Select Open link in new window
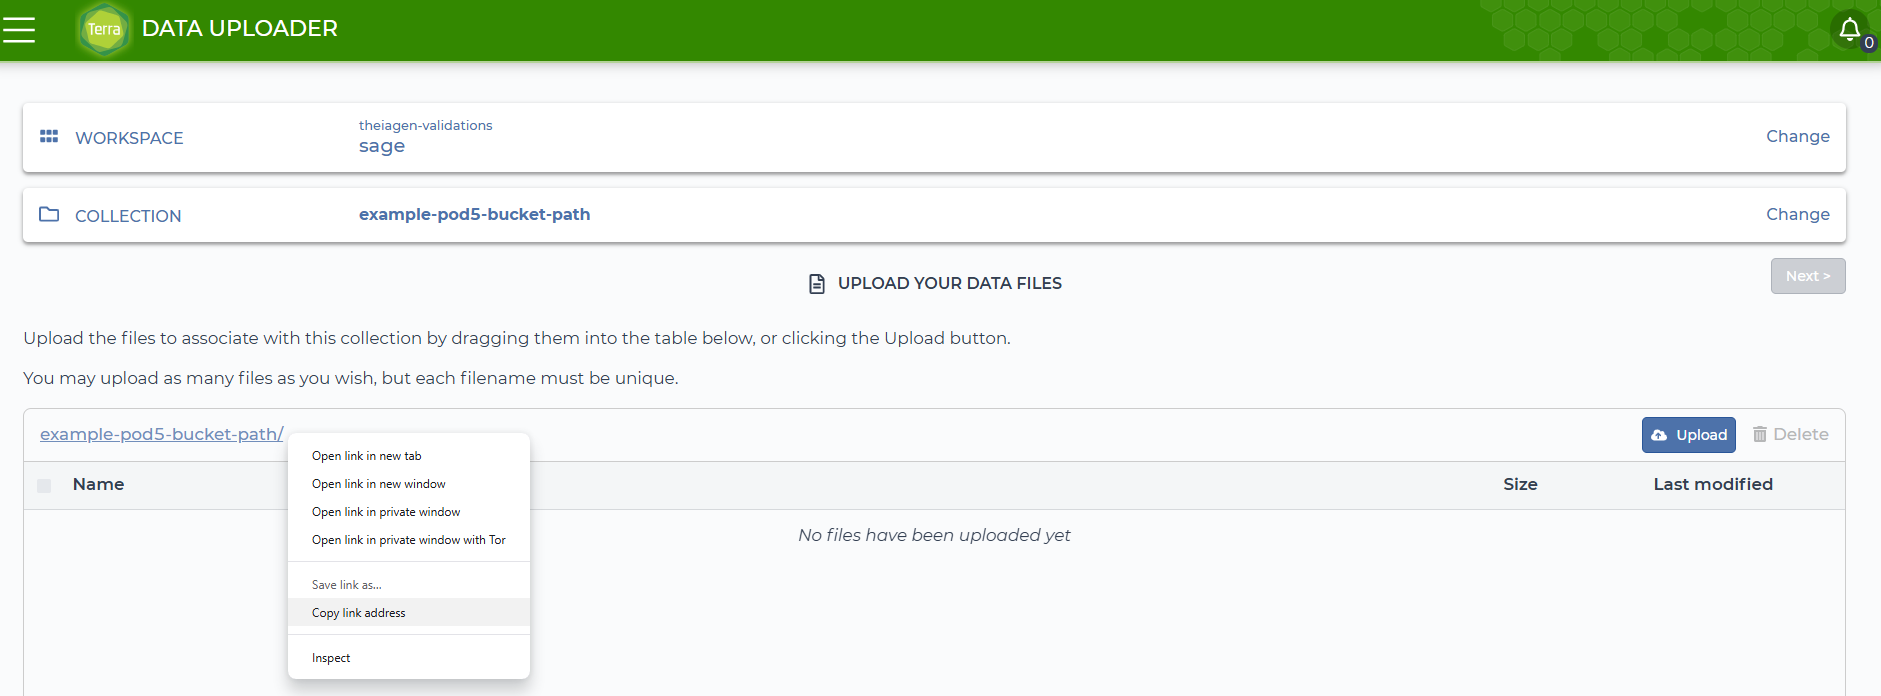This screenshot has width=1881, height=696. tap(379, 484)
